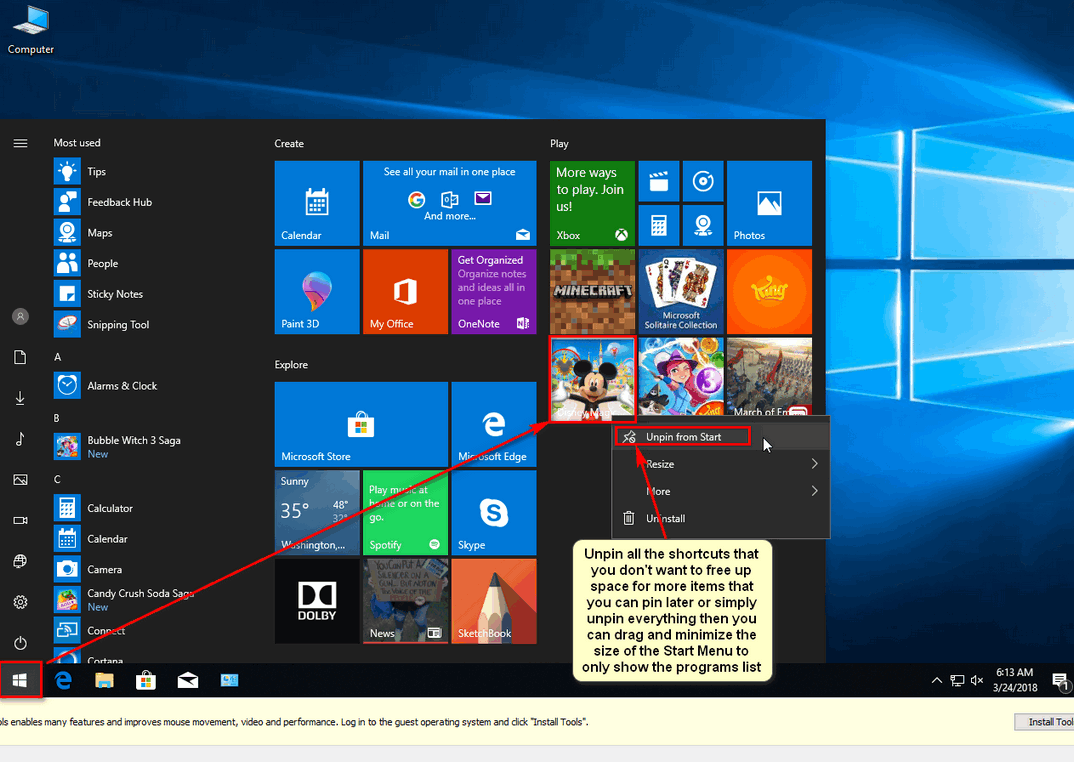Open the small Groove Music disc tile
This screenshot has width=1074, height=762.
(x=703, y=182)
